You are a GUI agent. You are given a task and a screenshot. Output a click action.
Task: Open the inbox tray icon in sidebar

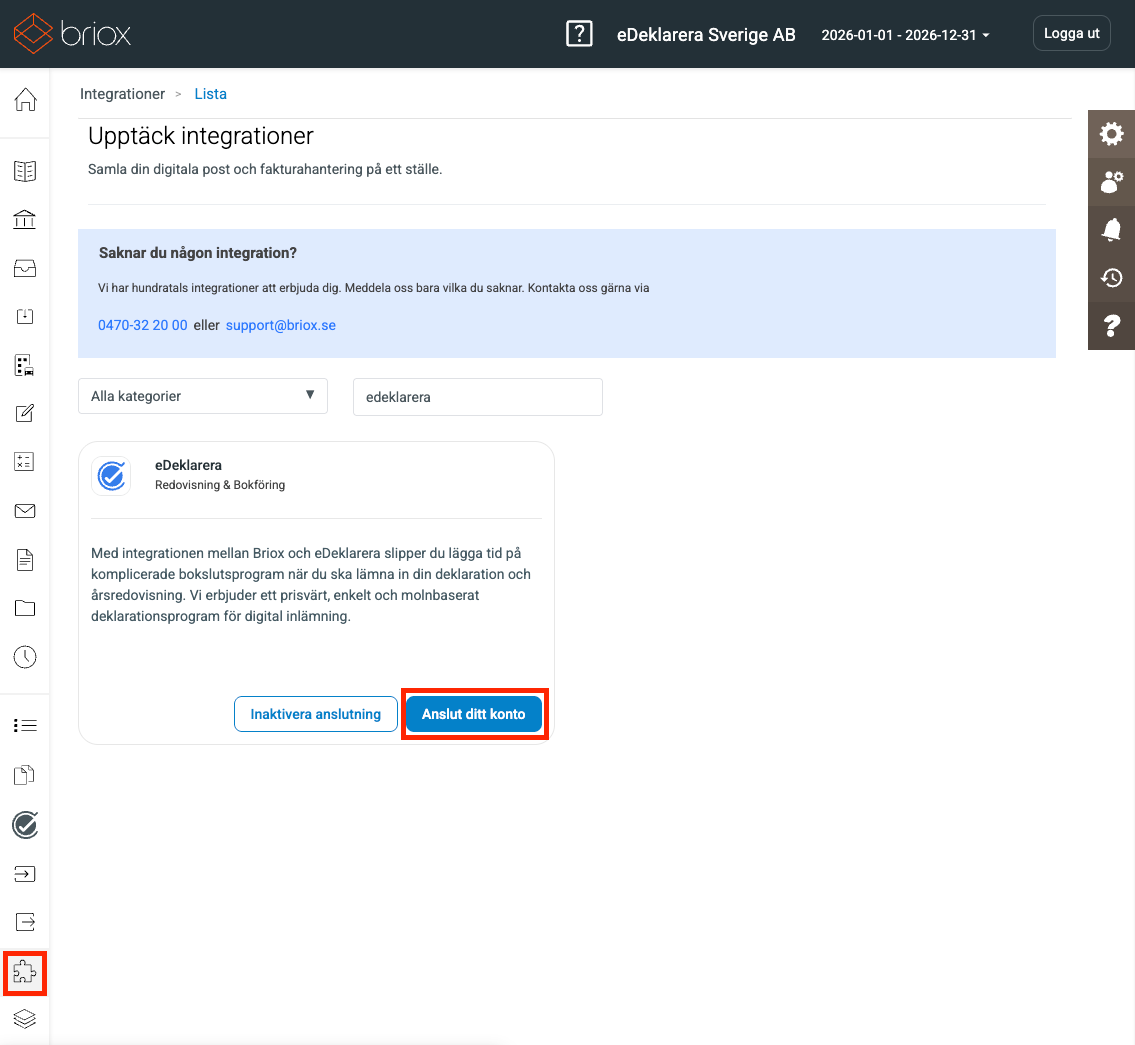click(25, 268)
